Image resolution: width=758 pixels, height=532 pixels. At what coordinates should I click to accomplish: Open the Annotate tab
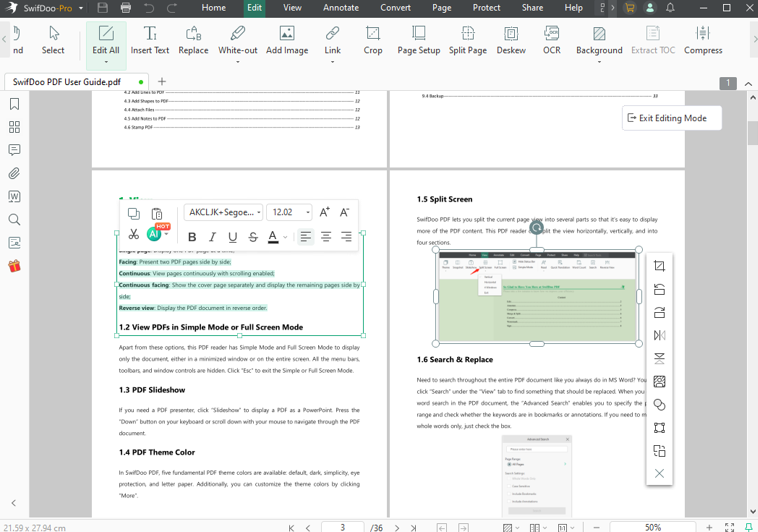pos(341,8)
